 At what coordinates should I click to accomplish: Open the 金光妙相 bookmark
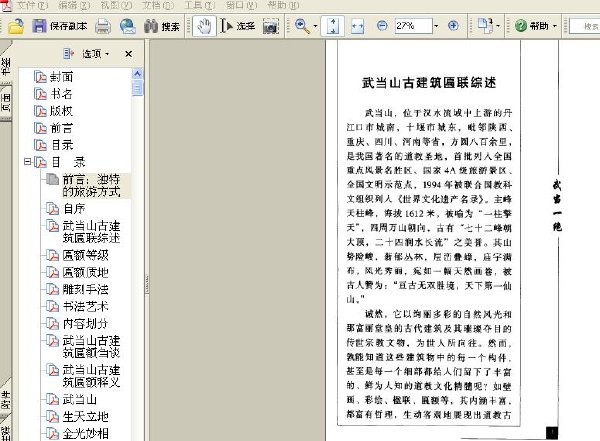coord(85,434)
